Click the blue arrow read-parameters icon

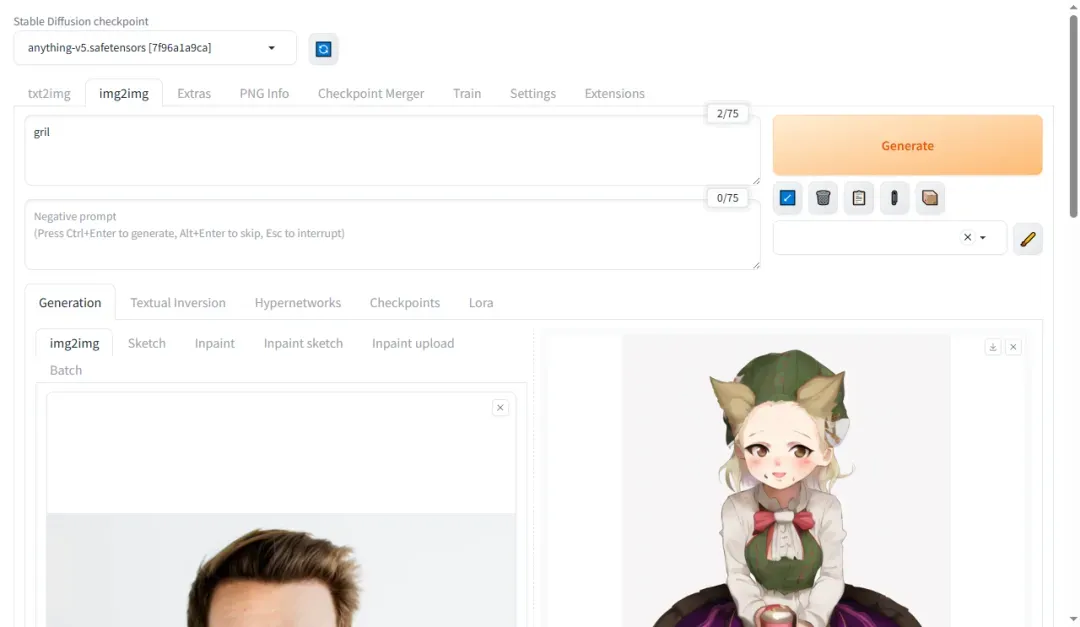[787, 198]
